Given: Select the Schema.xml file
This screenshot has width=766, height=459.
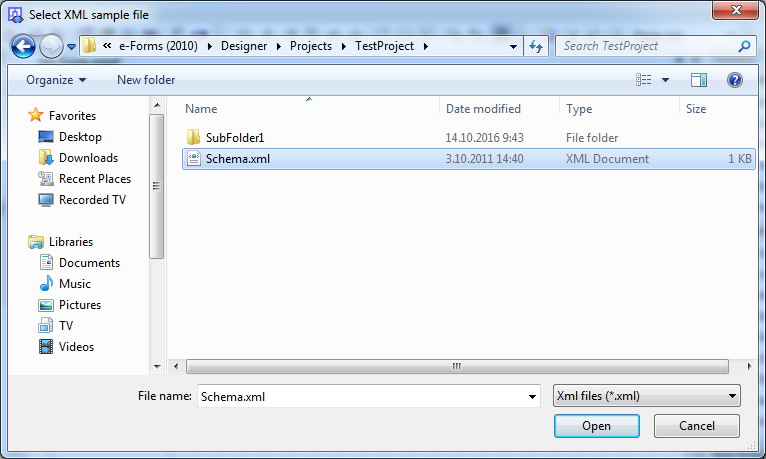Looking at the screenshot, I should tap(469, 159).
